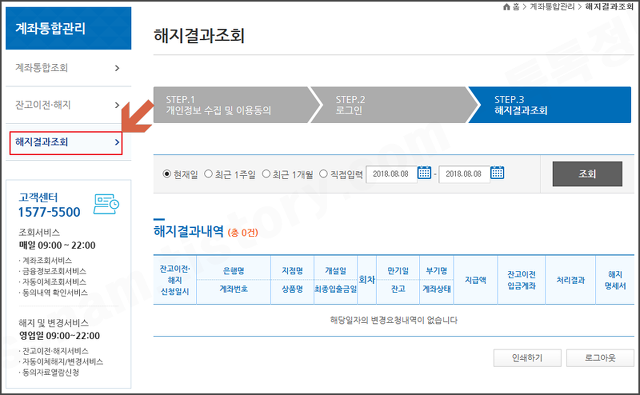Click the 고객센터 heading text

[38, 198]
